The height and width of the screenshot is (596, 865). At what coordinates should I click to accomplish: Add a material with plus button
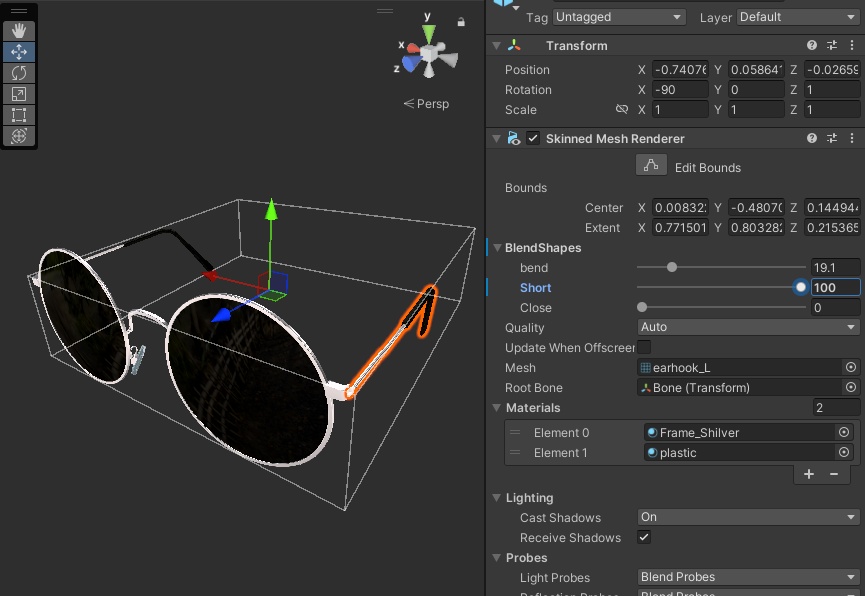coord(809,474)
